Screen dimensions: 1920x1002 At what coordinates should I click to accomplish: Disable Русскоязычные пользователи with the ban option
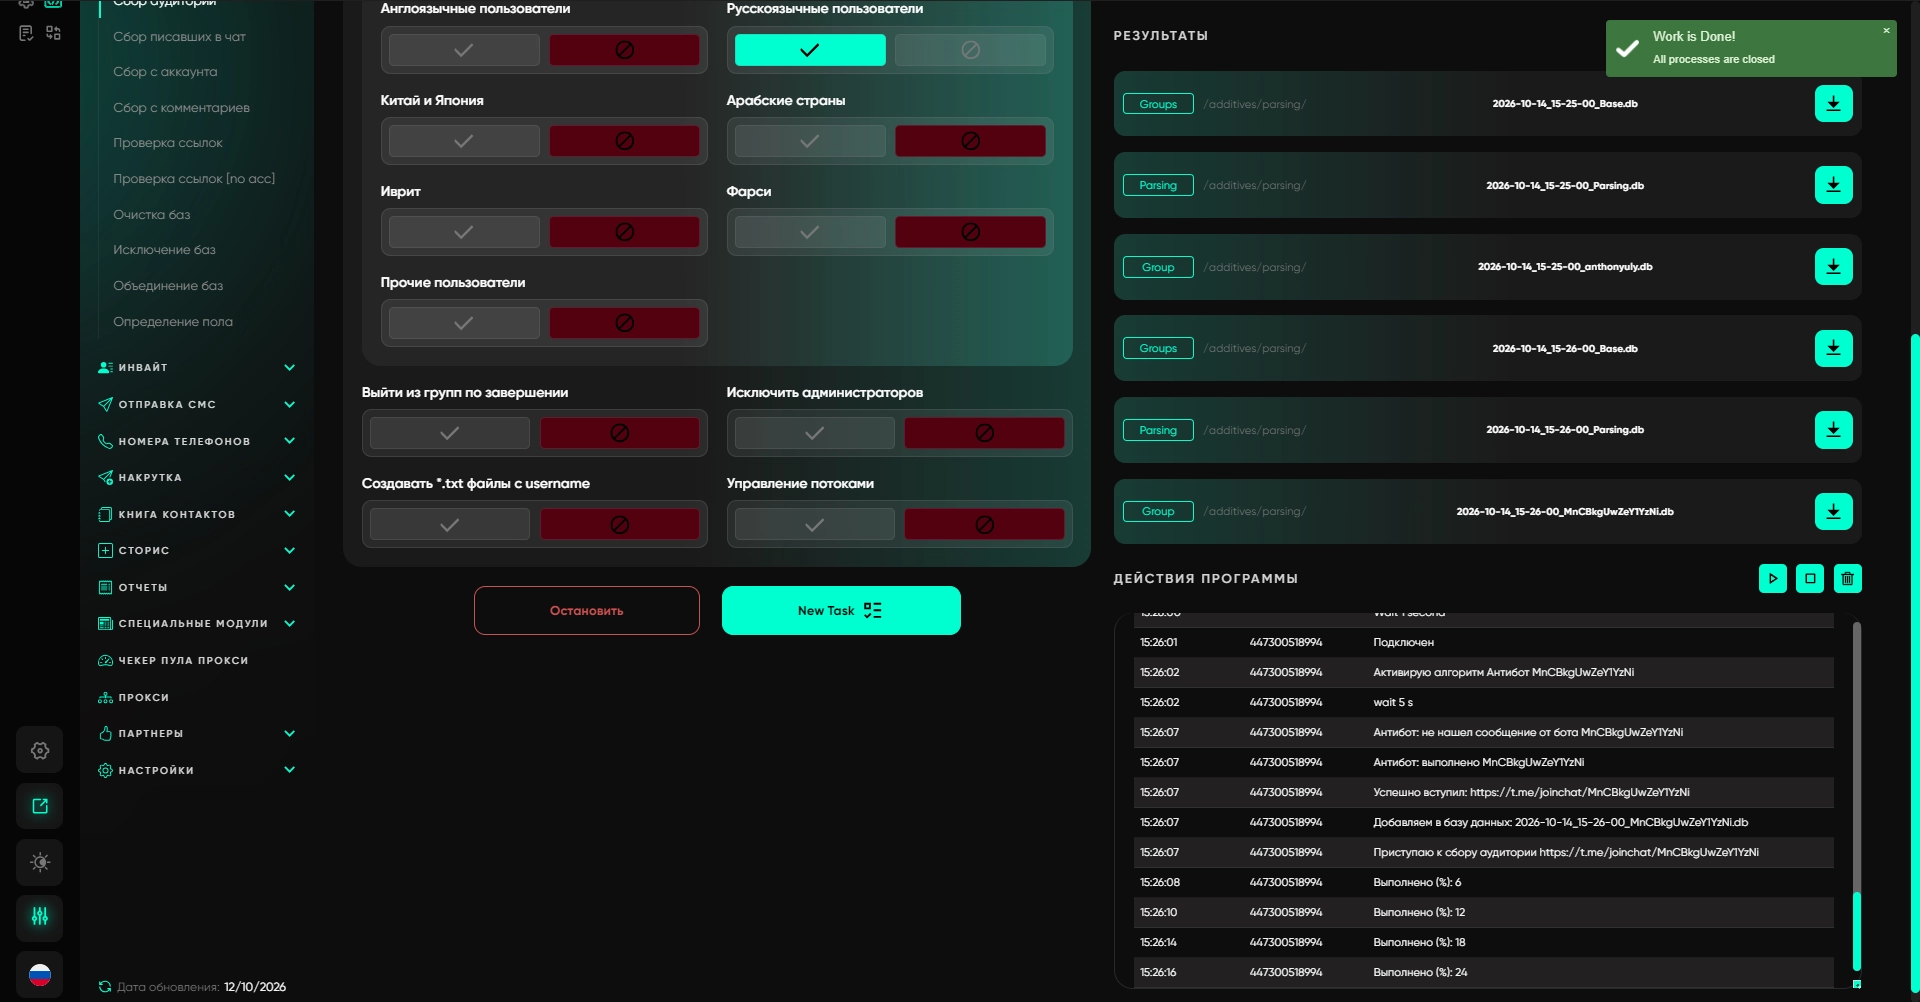pos(970,50)
